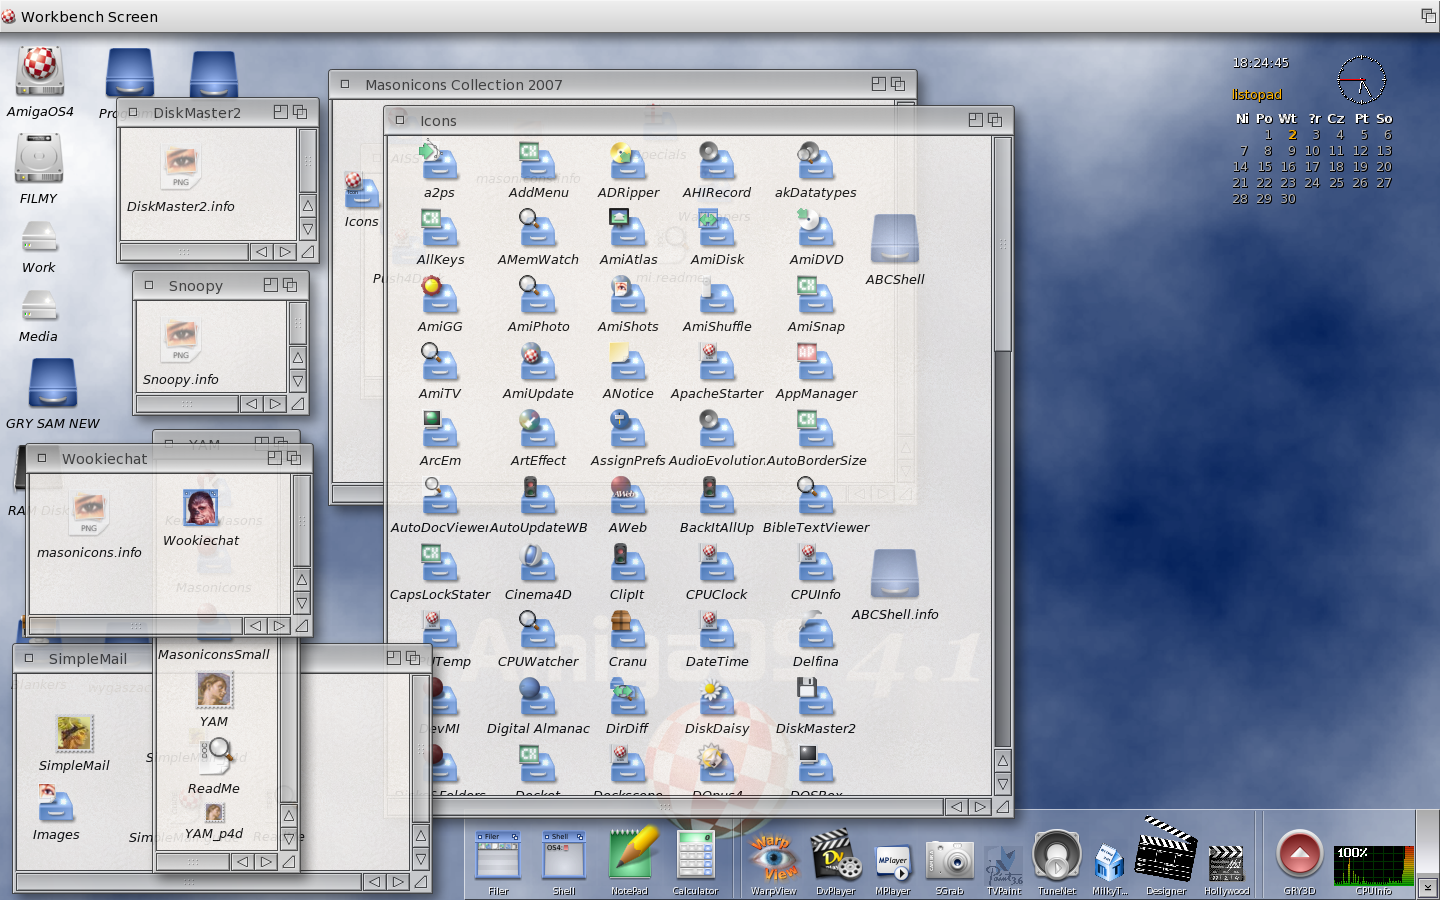Select DiskMaster2.info PNG file
The image size is (1440, 900).
tap(181, 167)
